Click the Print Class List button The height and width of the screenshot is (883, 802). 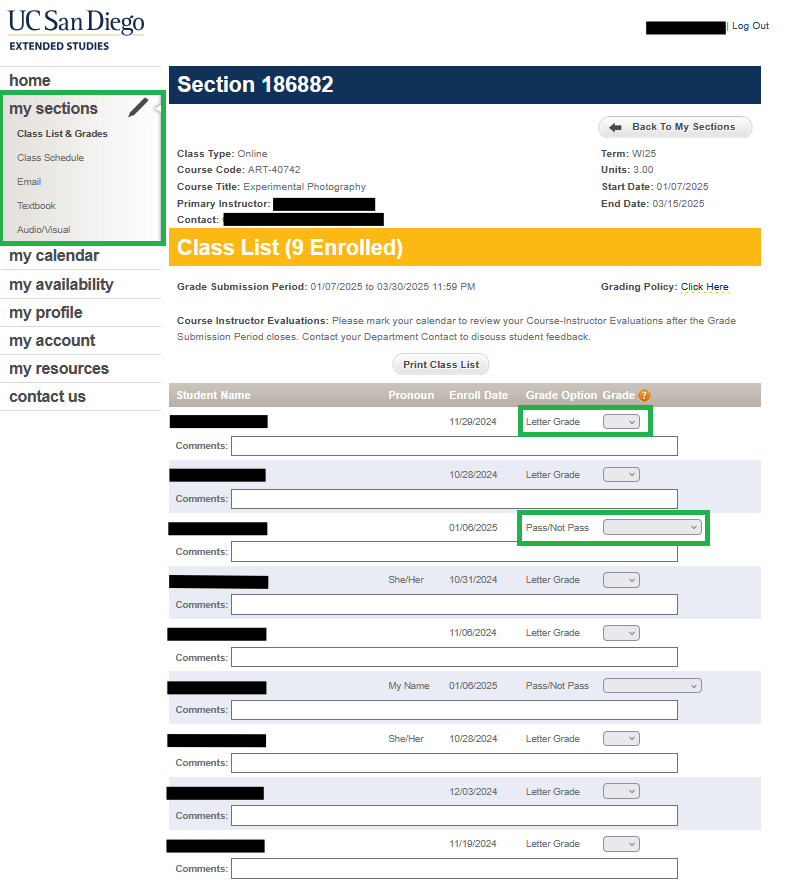pyautogui.click(x=441, y=364)
